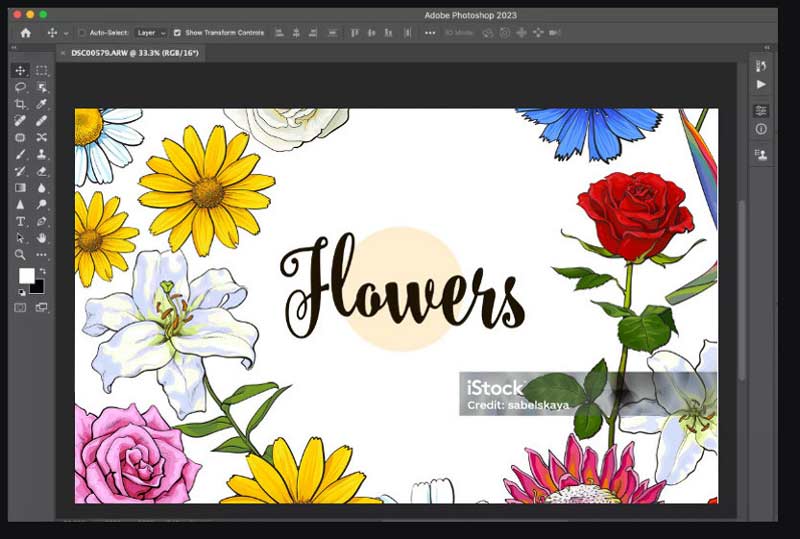This screenshot has height=539, width=800.
Task: Enable the Auto-Select checkbox
Action: (82, 33)
